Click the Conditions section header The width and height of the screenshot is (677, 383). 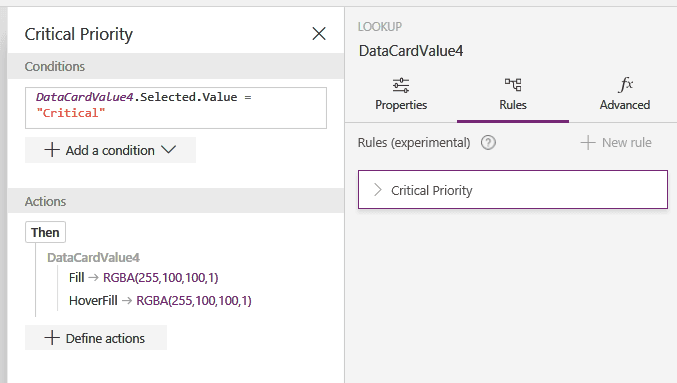[176, 66]
